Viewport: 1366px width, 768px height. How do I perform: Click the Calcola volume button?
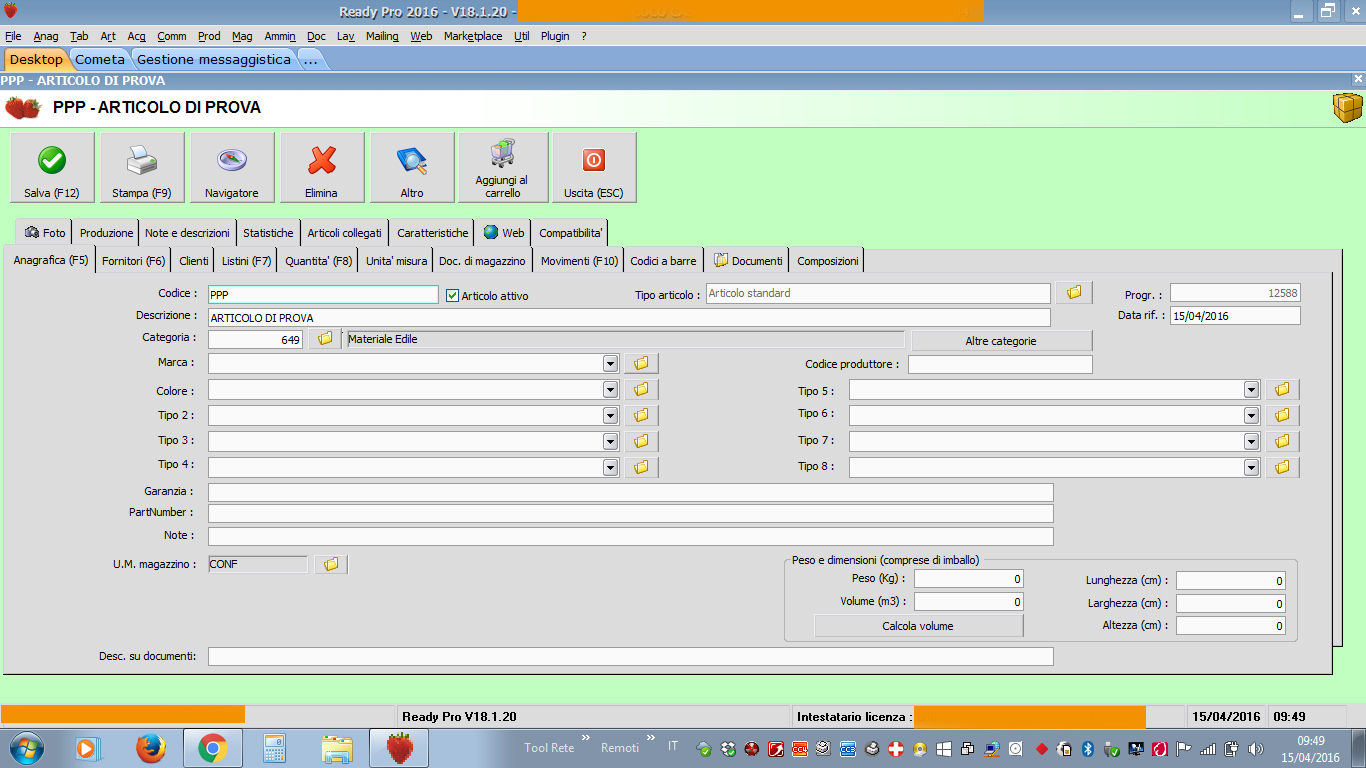click(x=918, y=626)
